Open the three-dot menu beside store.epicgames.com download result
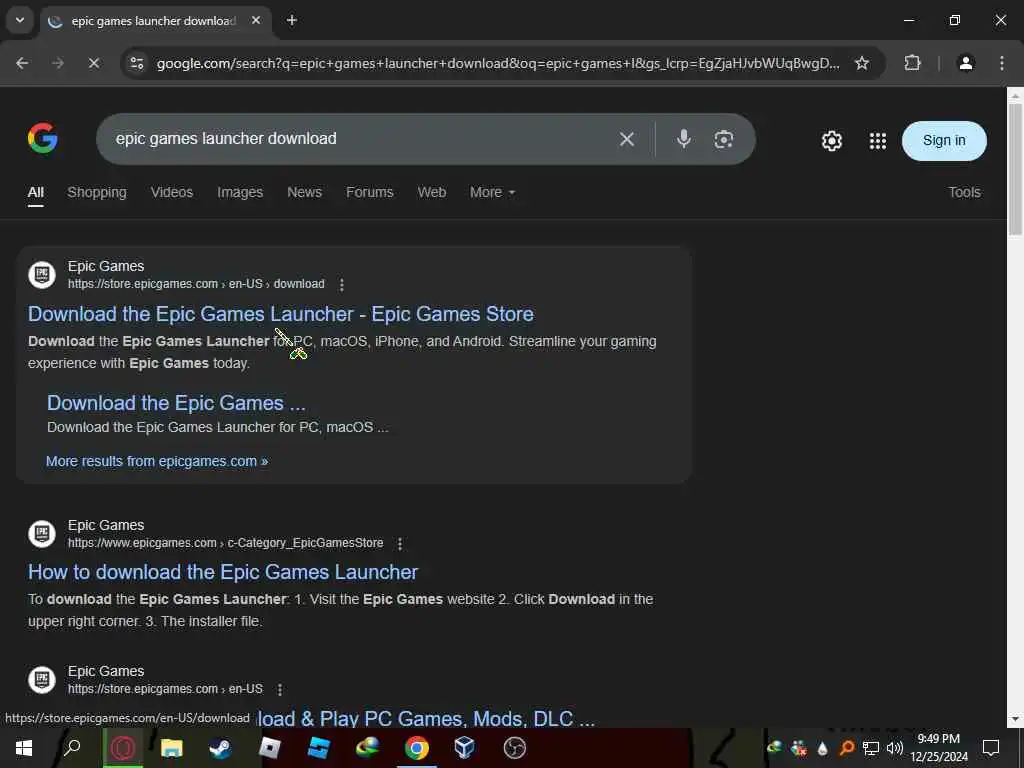 342,285
